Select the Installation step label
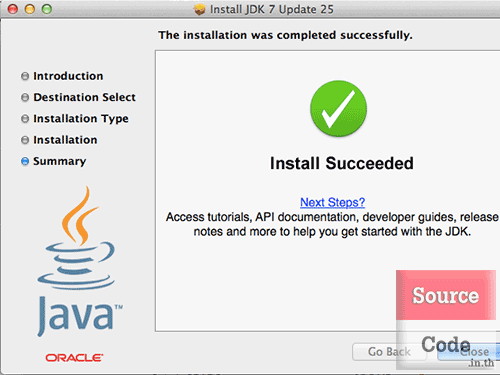The image size is (500, 375). point(65,140)
